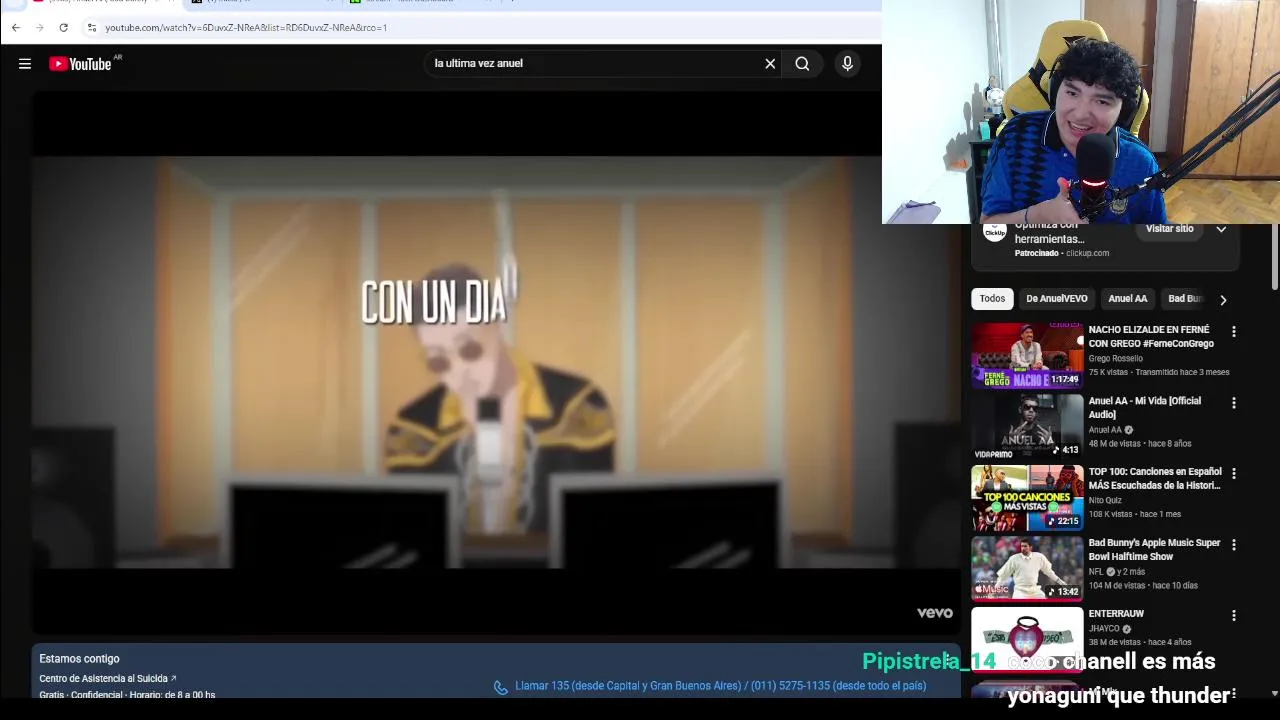Select the 'De AnuelVEVO' filter chip
1280x720 pixels.
(1056, 299)
